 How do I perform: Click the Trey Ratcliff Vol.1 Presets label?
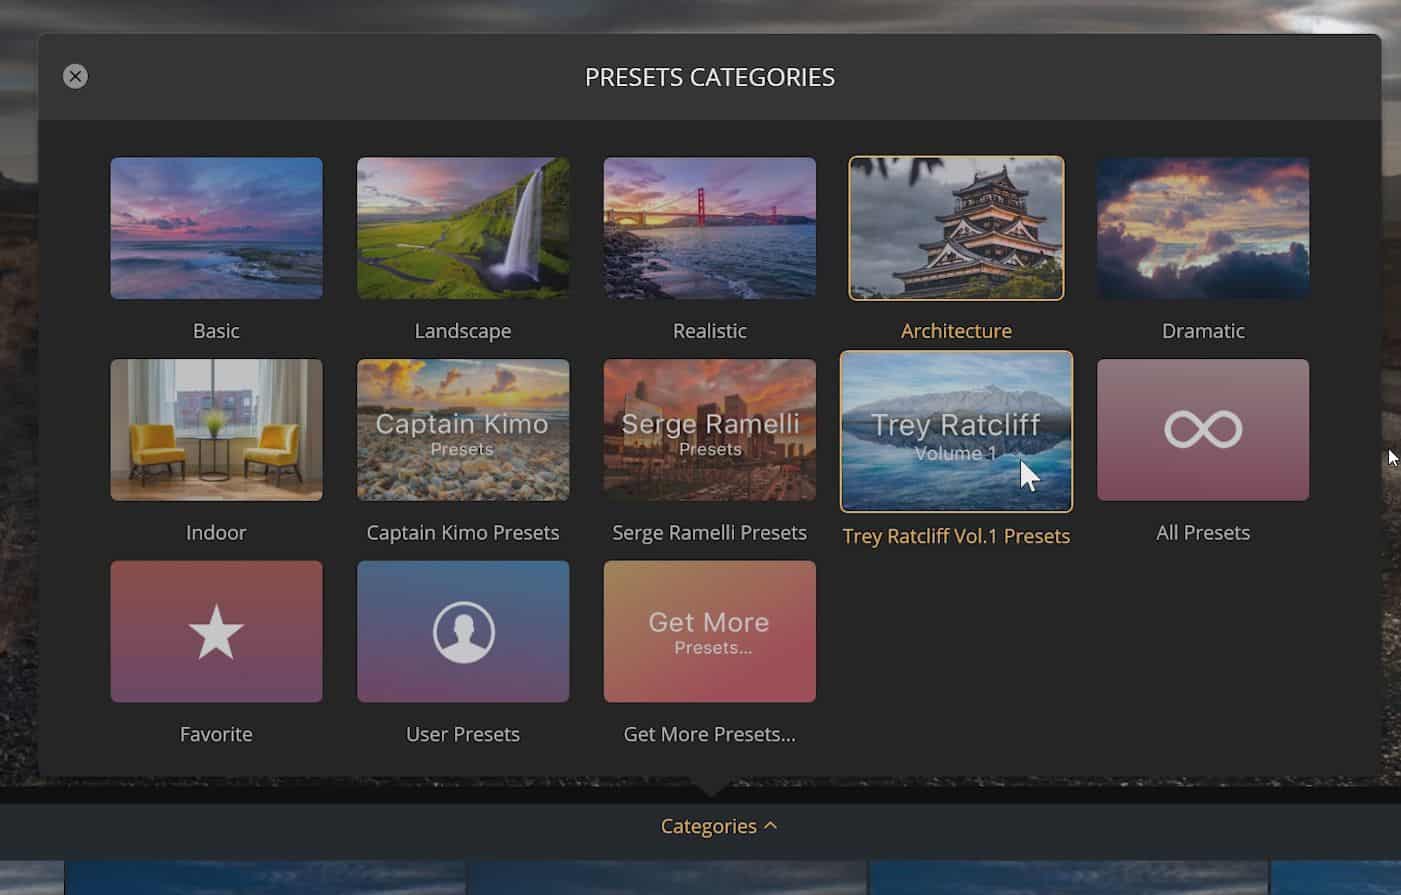pos(956,536)
